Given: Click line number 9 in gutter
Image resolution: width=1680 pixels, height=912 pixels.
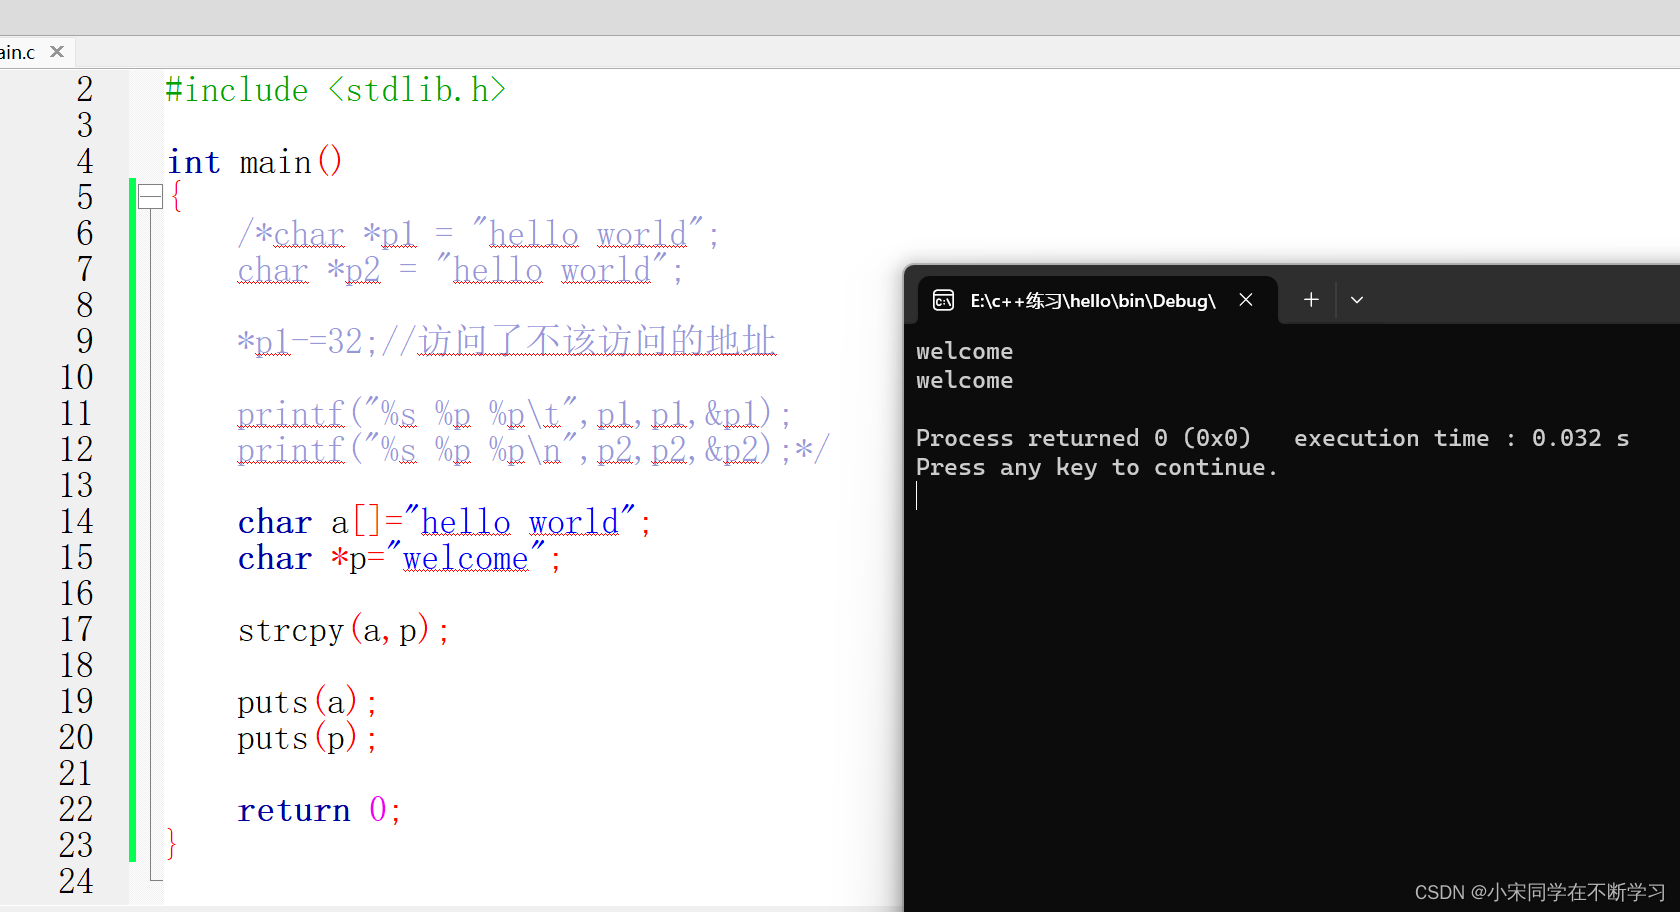Looking at the screenshot, I should tap(85, 341).
